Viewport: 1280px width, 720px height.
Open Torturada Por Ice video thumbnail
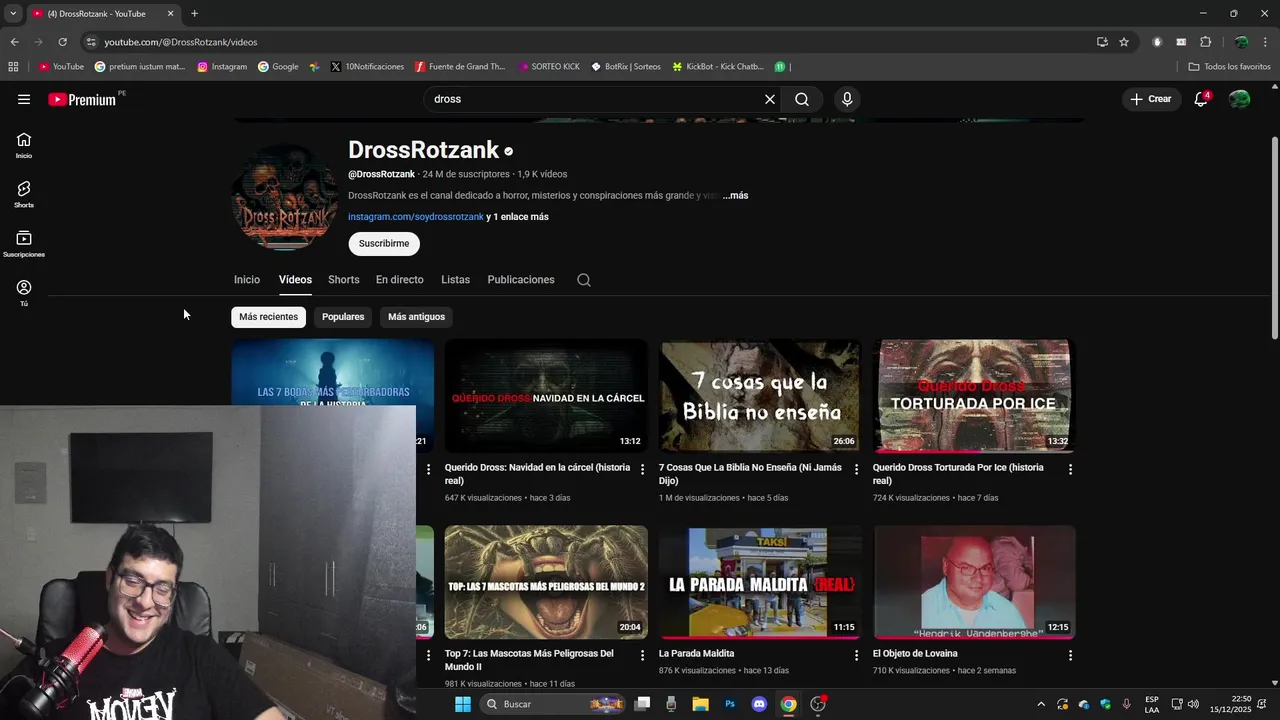(x=974, y=396)
